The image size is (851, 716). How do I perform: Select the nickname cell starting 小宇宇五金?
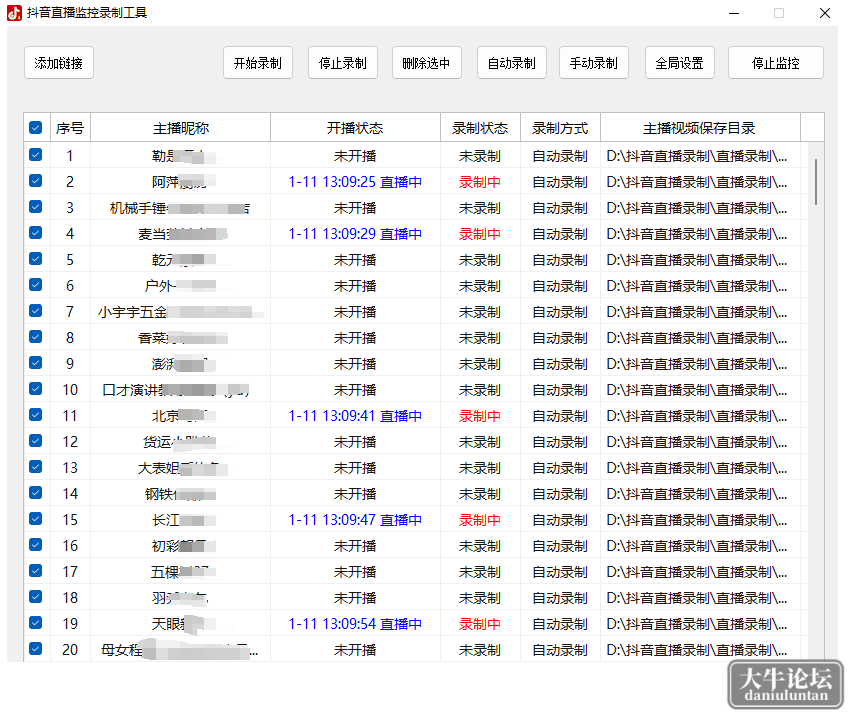[x=180, y=312]
